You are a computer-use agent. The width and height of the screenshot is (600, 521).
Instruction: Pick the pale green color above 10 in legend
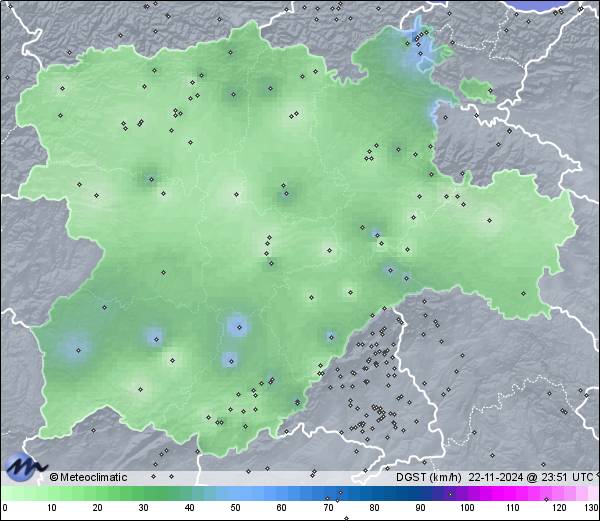tap(52, 493)
